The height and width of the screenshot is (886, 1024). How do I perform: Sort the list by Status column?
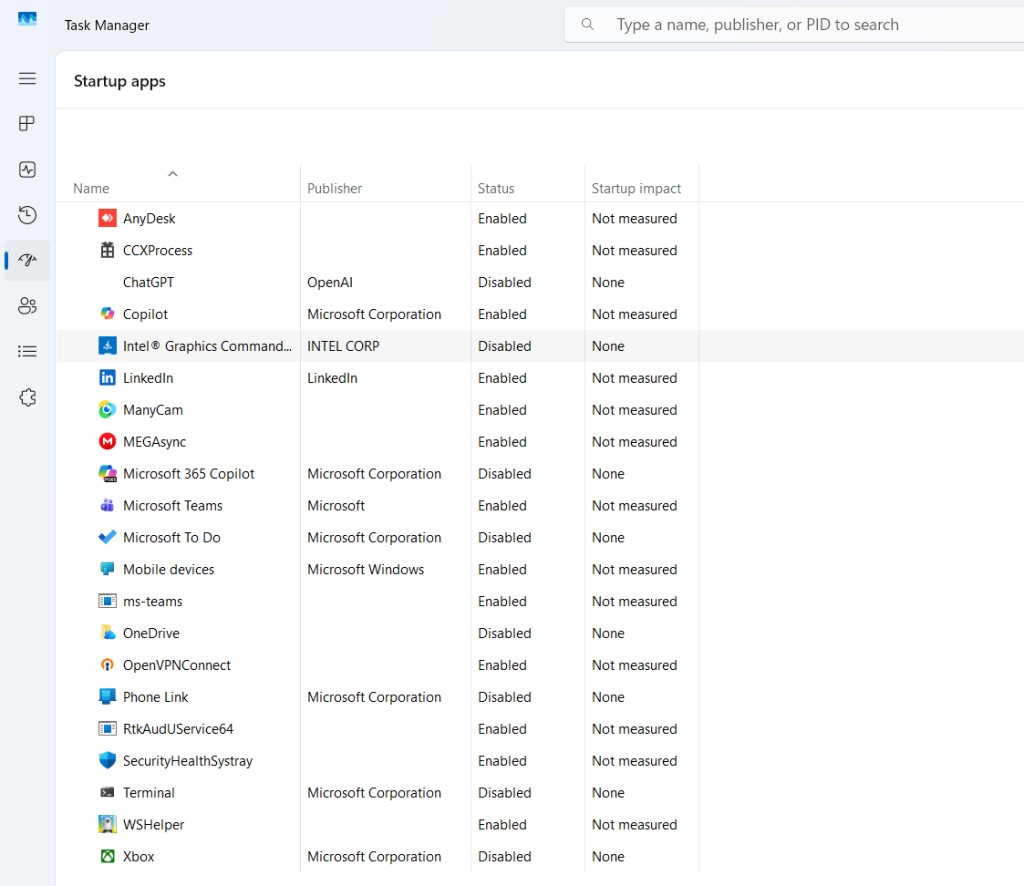click(x=496, y=188)
